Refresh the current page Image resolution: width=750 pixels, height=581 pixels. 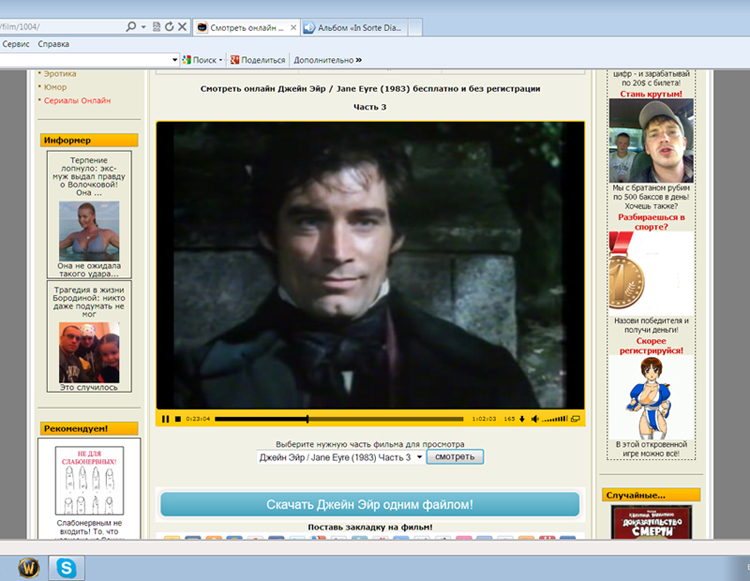point(169,27)
